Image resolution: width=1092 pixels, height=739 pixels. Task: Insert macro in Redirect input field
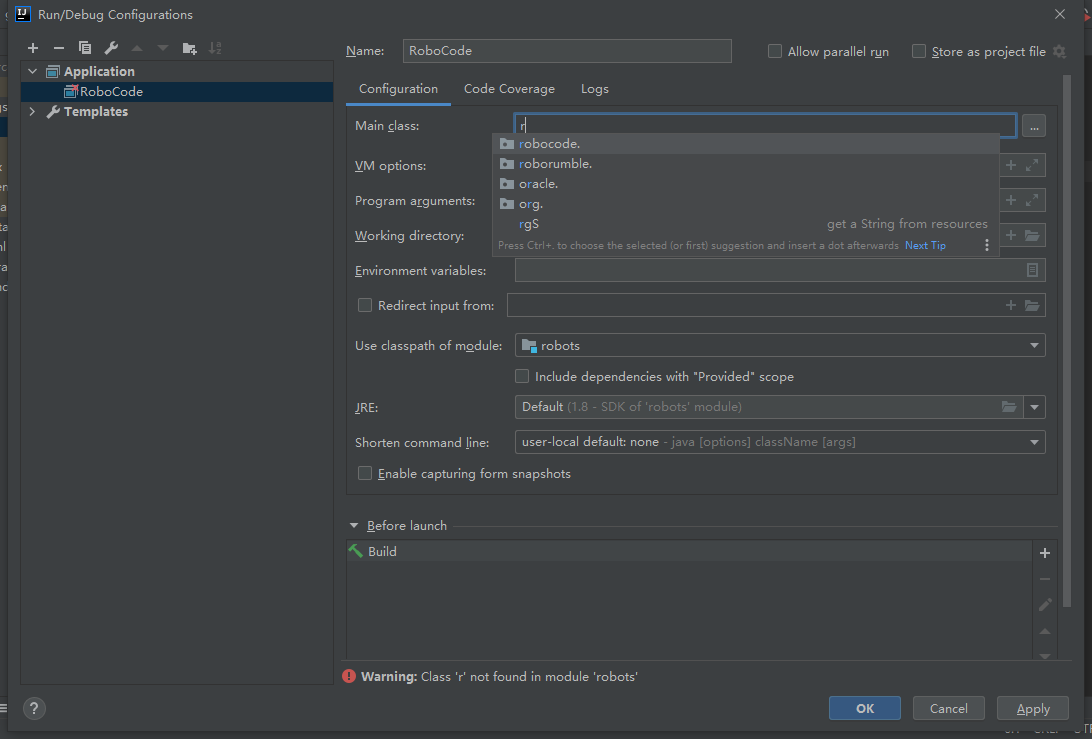1011,305
